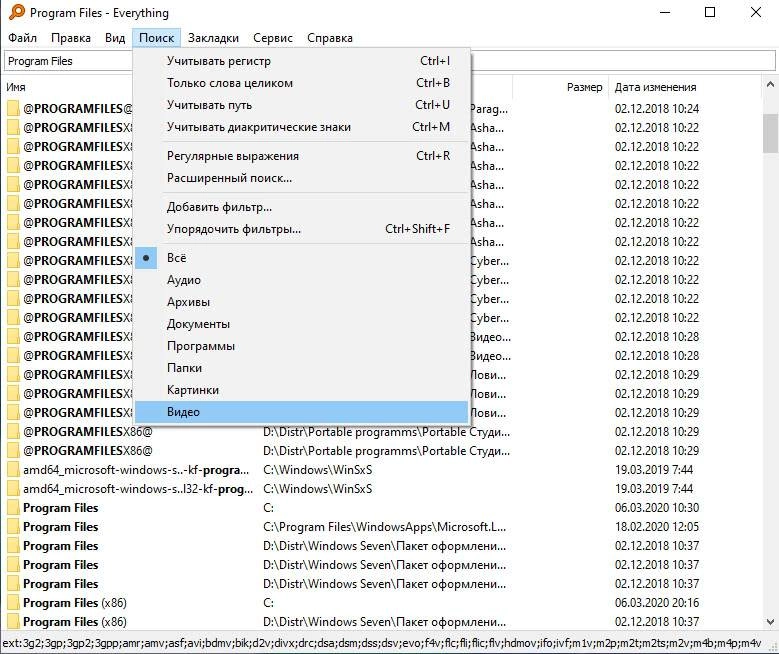Select the Архивы filter

(x=302, y=302)
